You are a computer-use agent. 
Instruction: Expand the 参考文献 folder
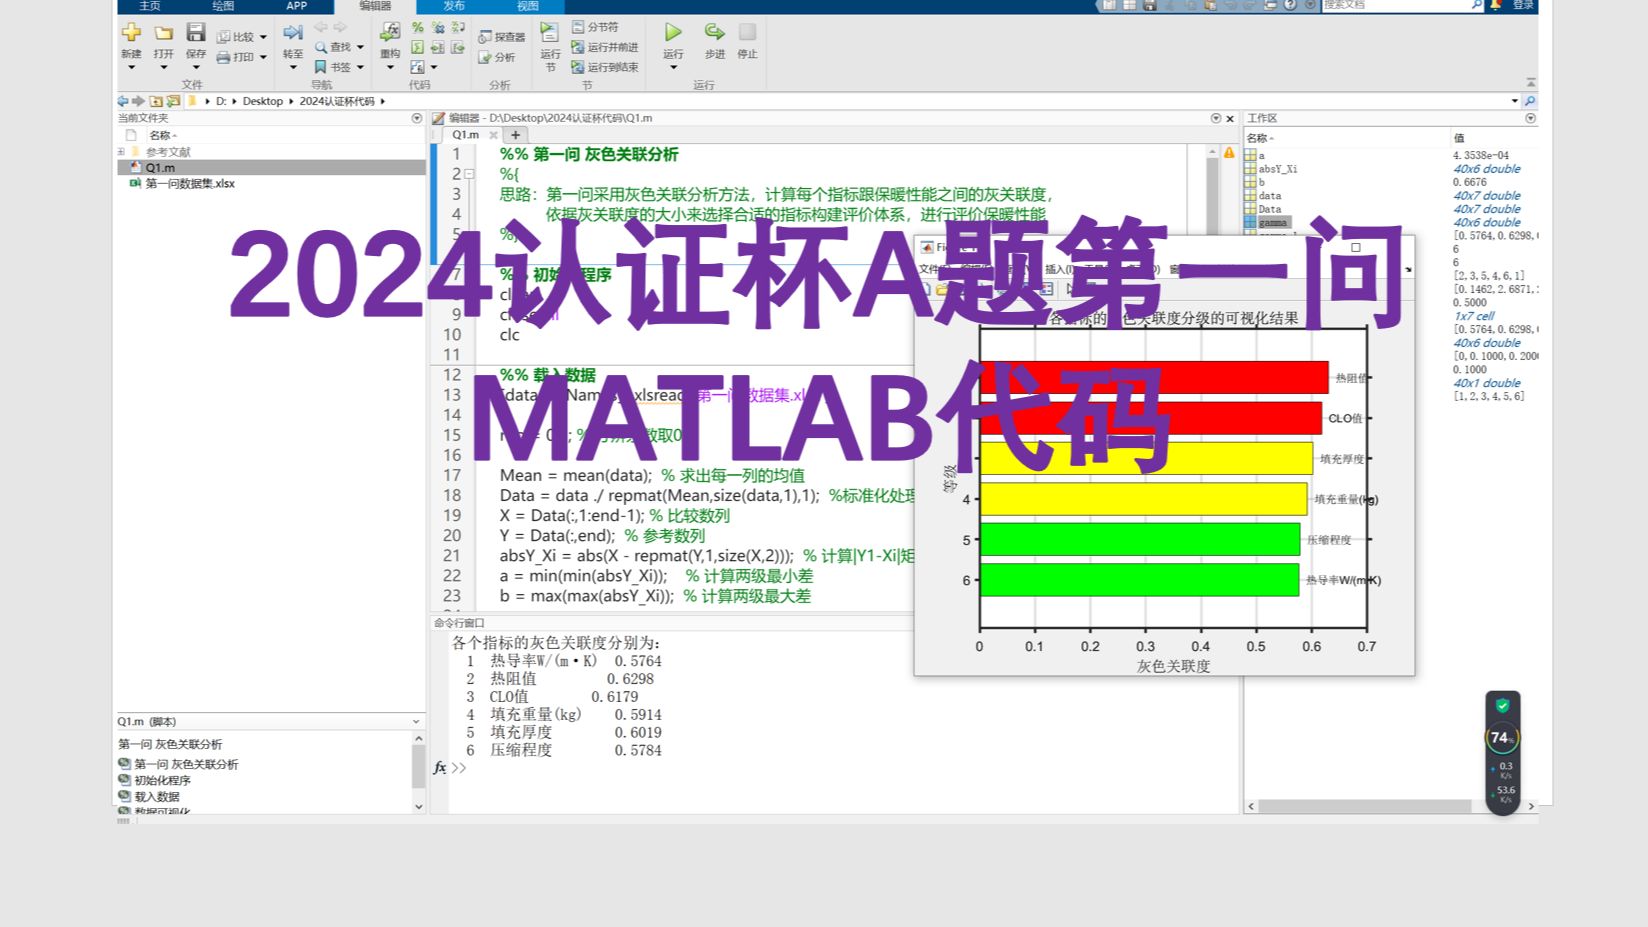[x=121, y=152]
